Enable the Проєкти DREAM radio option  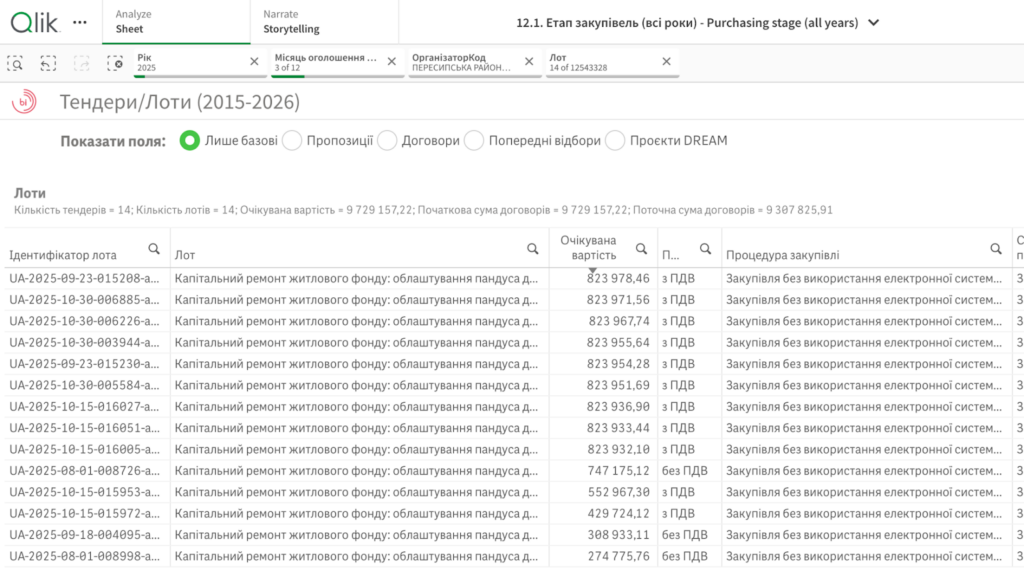(x=615, y=141)
